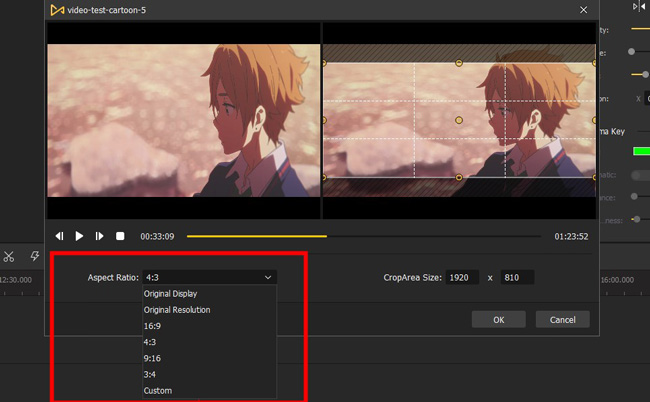Viewport: 650px width, 402px height.
Task: Stop the video playback
Action: [x=120, y=236]
